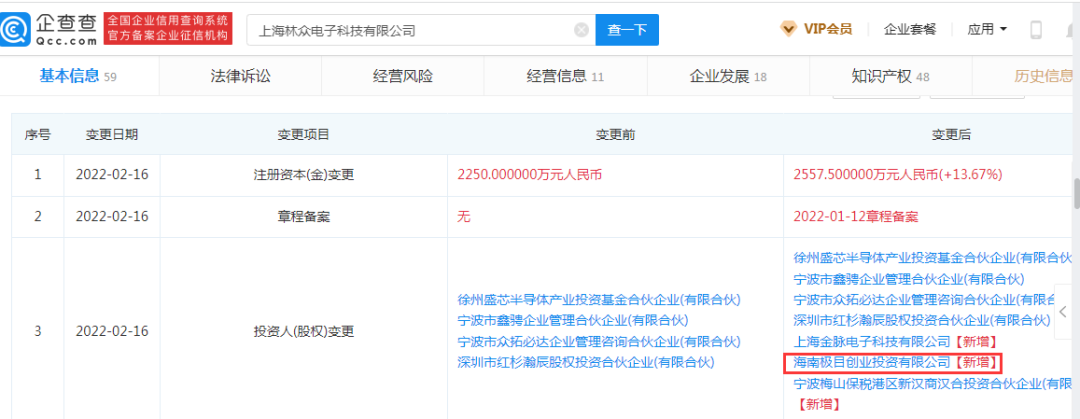
Task: Open the 企业套餐 link
Action: (x=910, y=29)
